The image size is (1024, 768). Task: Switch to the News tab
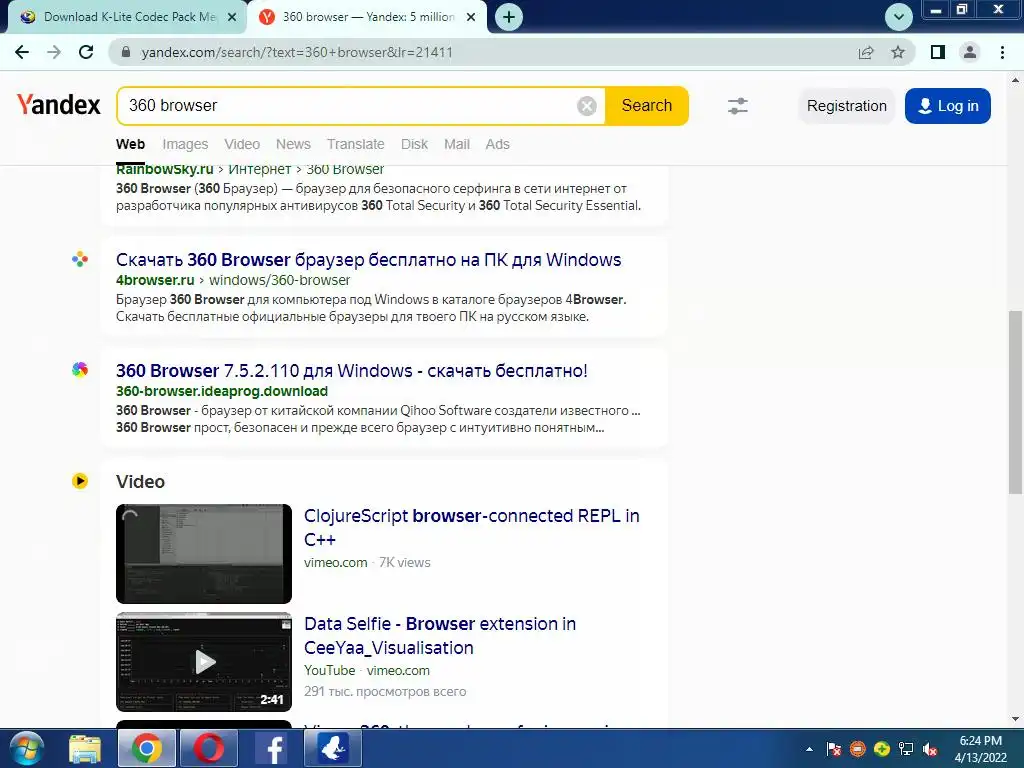click(293, 144)
